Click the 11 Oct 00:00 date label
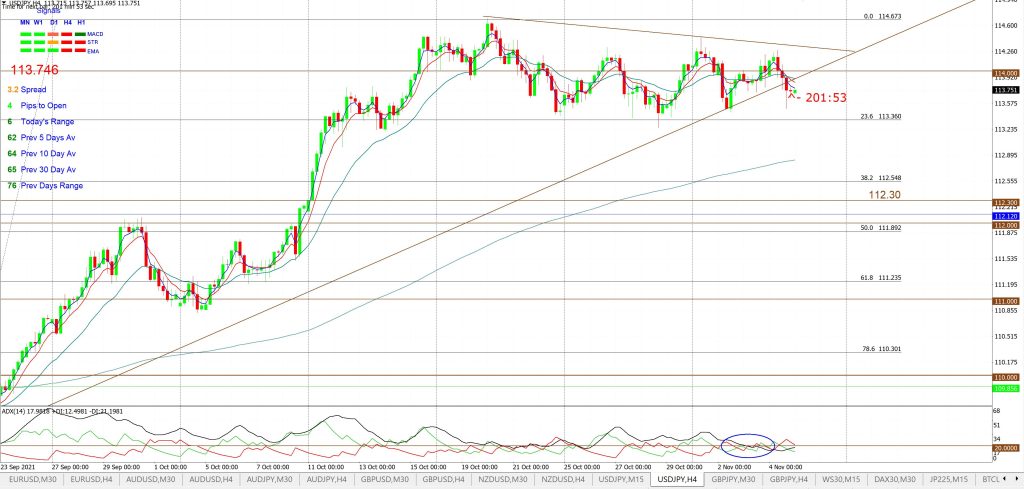 pyautogui.click(x=324, y=467)
